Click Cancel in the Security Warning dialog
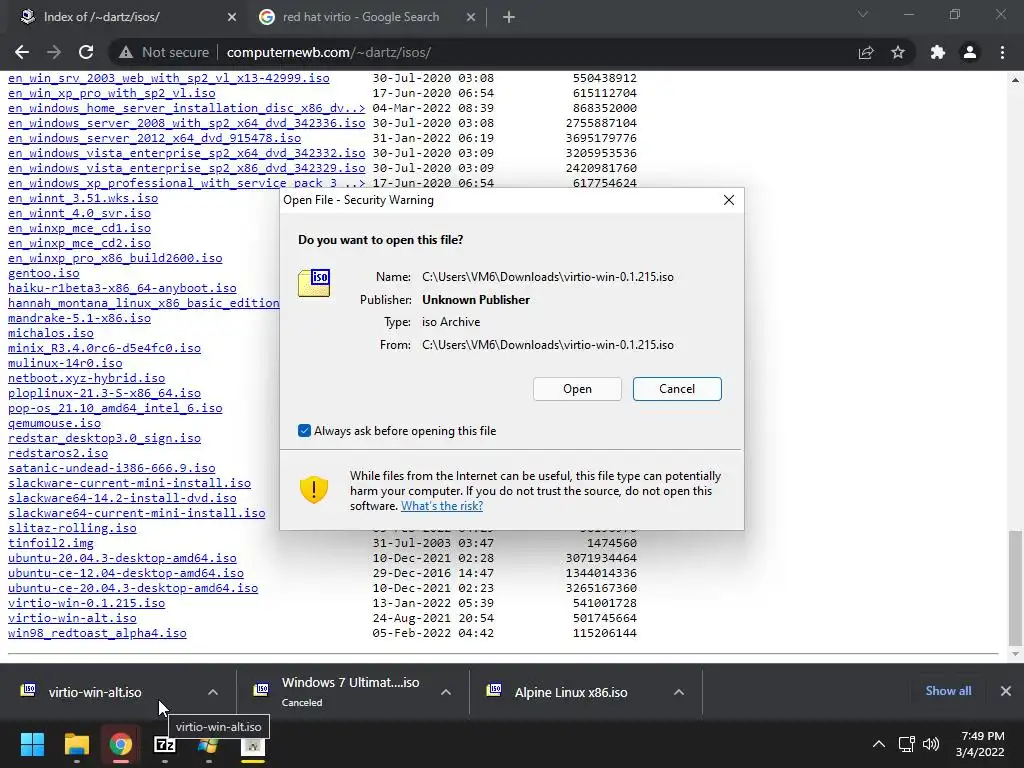This screenshot has height=768, width=1024. coord(677,389)
